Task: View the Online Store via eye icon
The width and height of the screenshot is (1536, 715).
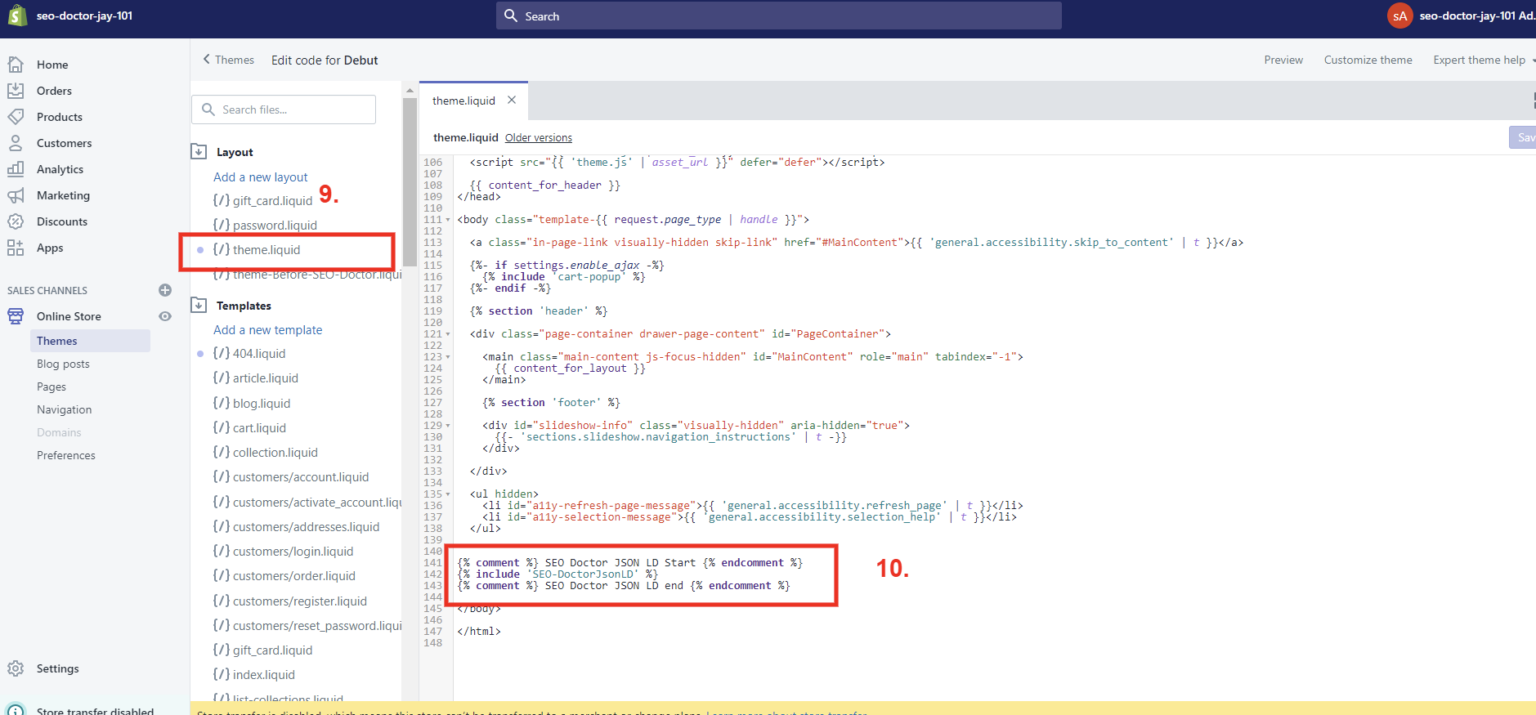Action: point(165,317)
